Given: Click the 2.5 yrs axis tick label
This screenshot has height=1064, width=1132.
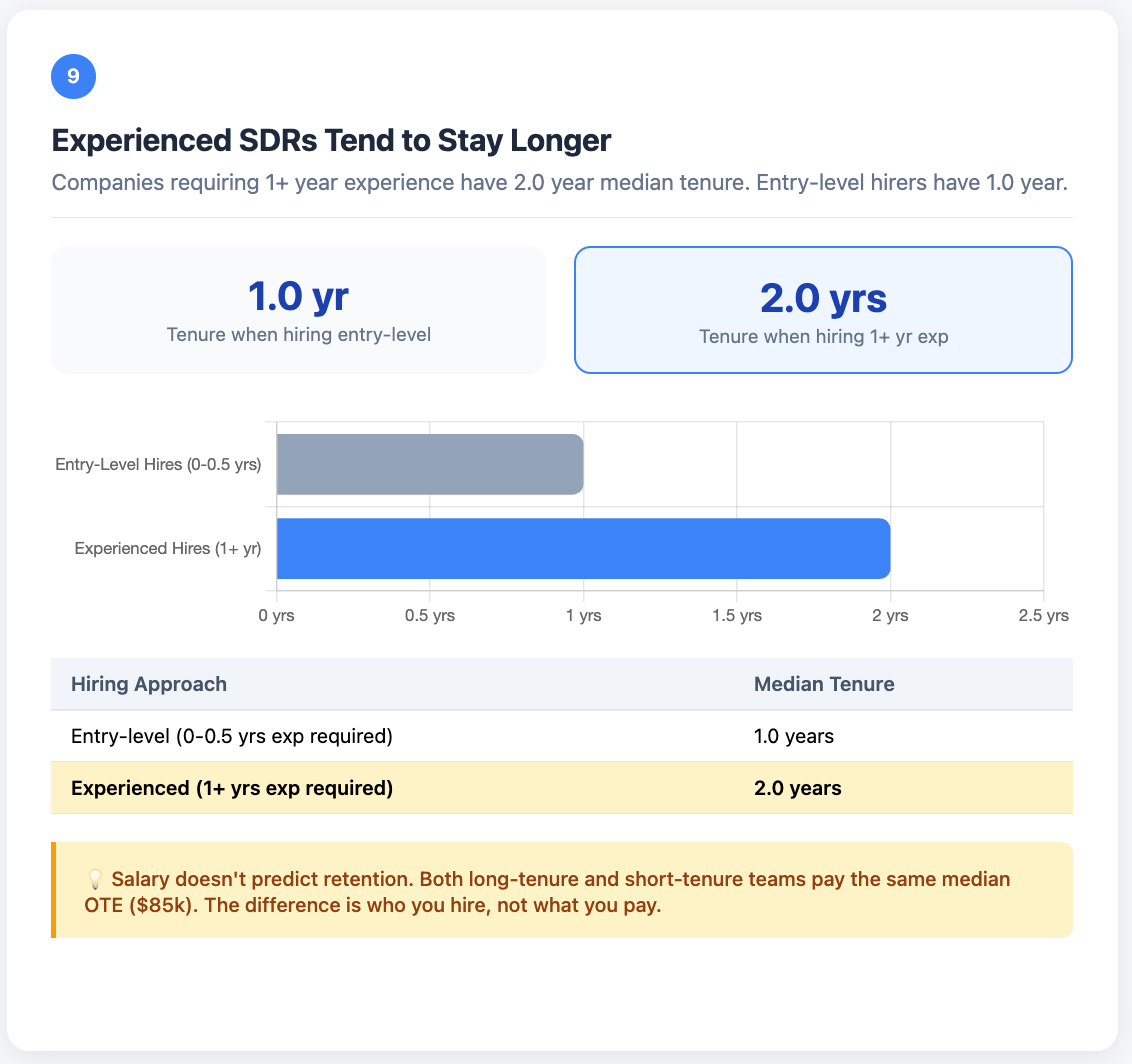Looking at the screenshot, I should point(1043,615).
